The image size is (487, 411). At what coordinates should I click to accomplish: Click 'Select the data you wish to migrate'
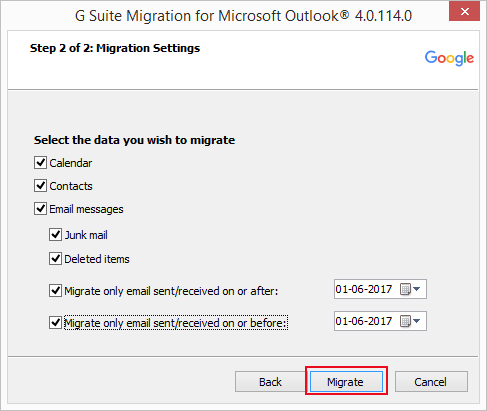point(134,140)
